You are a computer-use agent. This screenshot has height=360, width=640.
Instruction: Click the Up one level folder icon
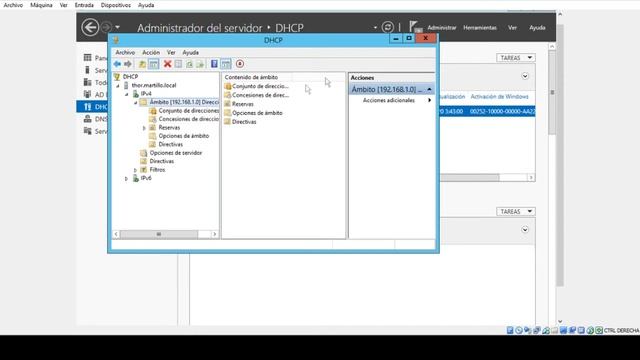click(x=142, y=64)
